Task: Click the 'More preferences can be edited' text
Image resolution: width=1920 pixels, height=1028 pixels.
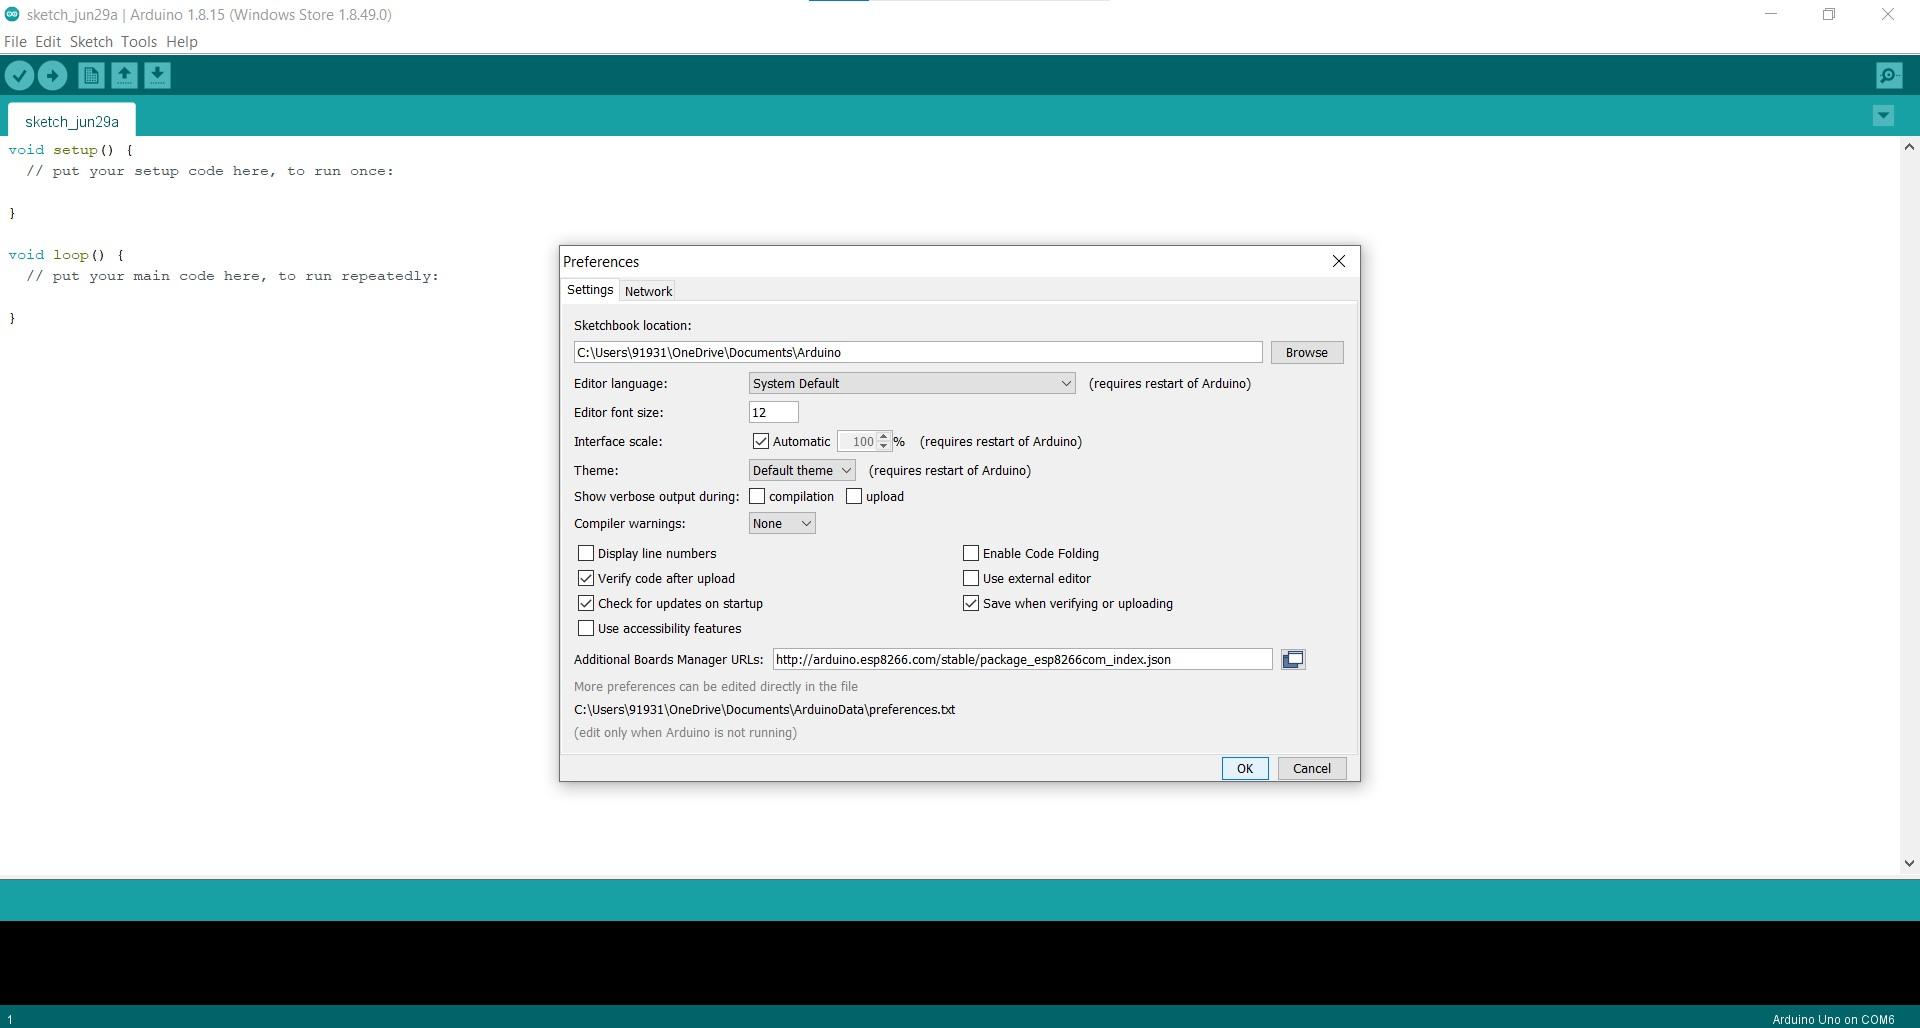Action: [716, 686]
